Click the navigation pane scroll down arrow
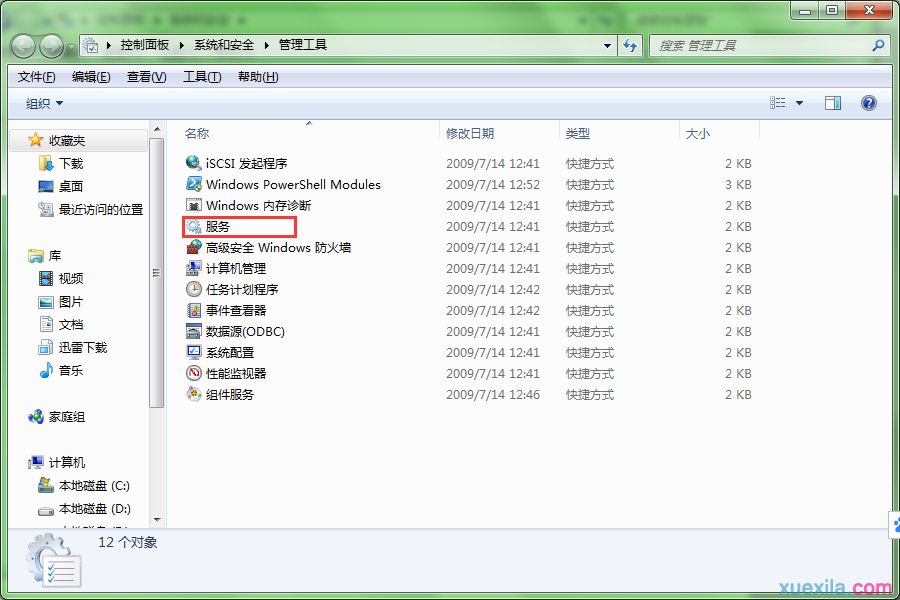Viewport: 900px width, 600px height. coord(157,520)
